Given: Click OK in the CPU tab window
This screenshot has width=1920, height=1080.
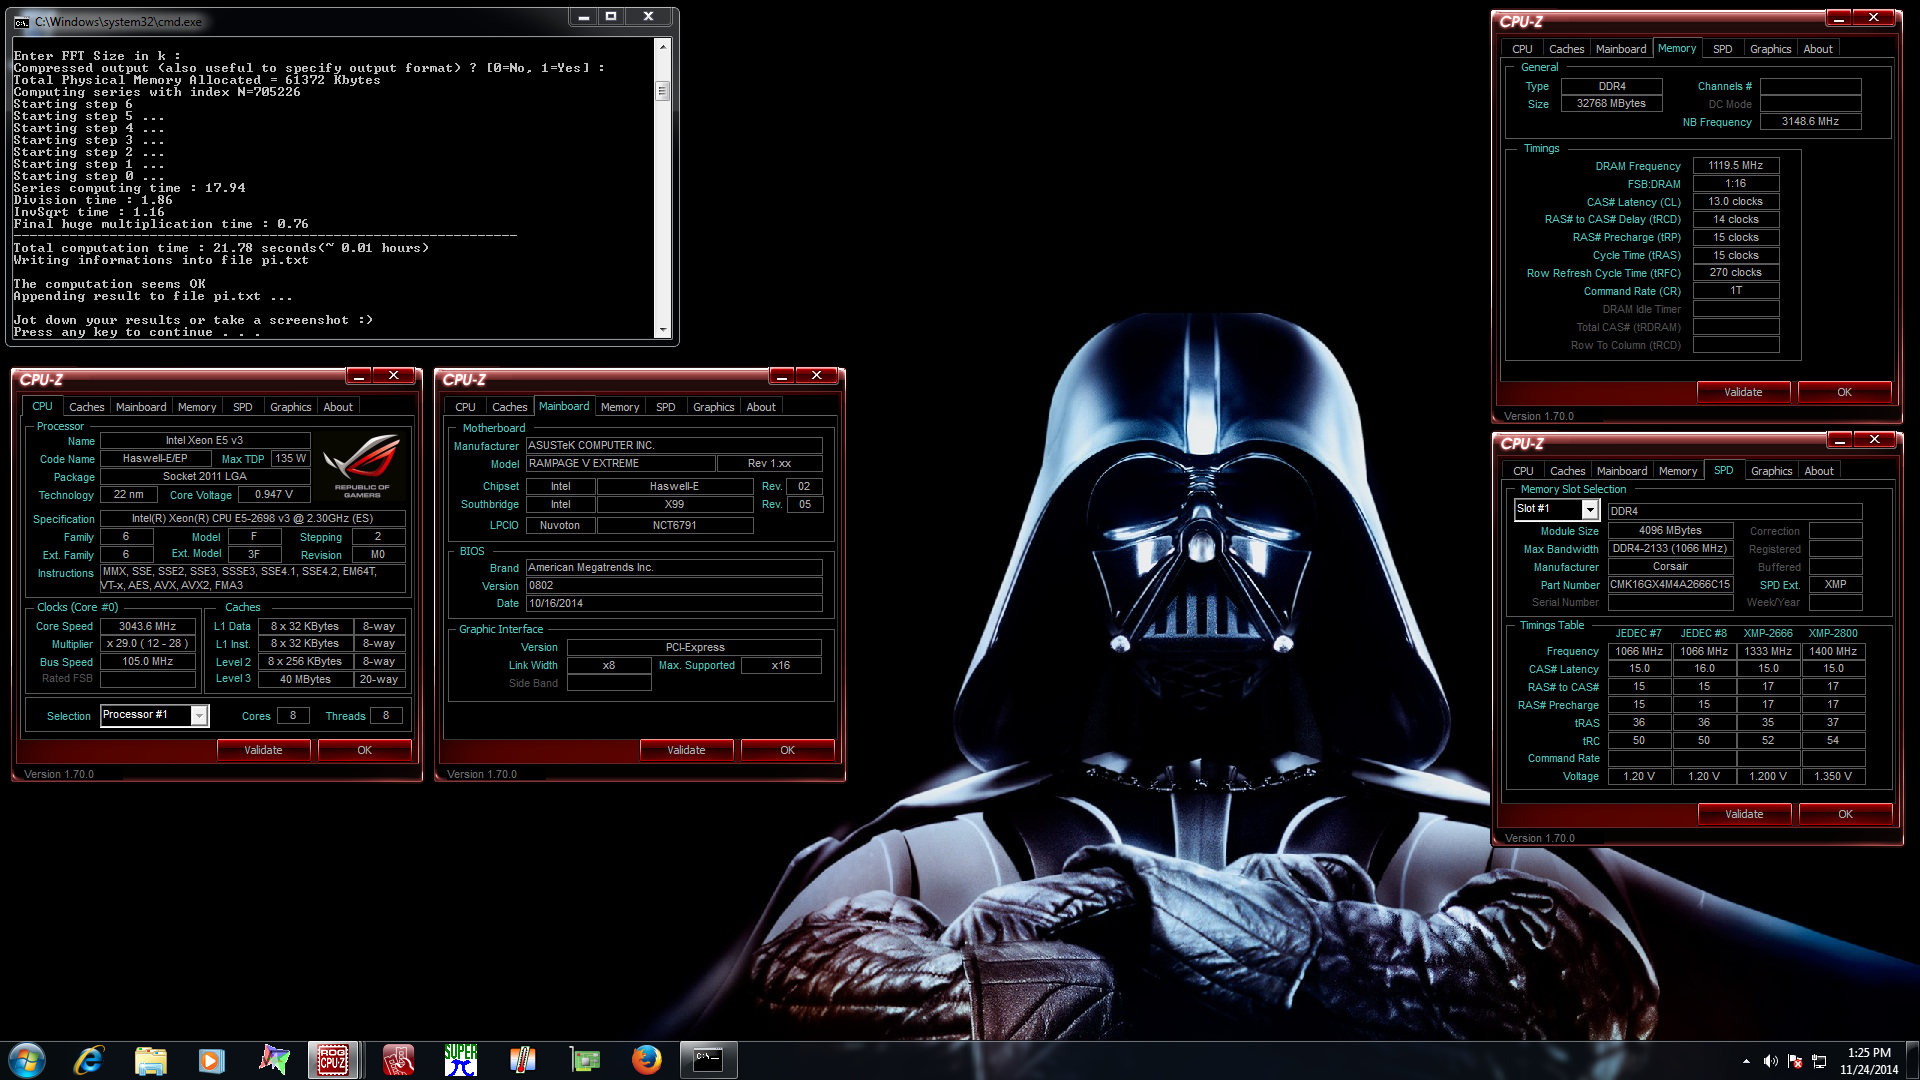Looking at the screenshot, I should (364, 750).
